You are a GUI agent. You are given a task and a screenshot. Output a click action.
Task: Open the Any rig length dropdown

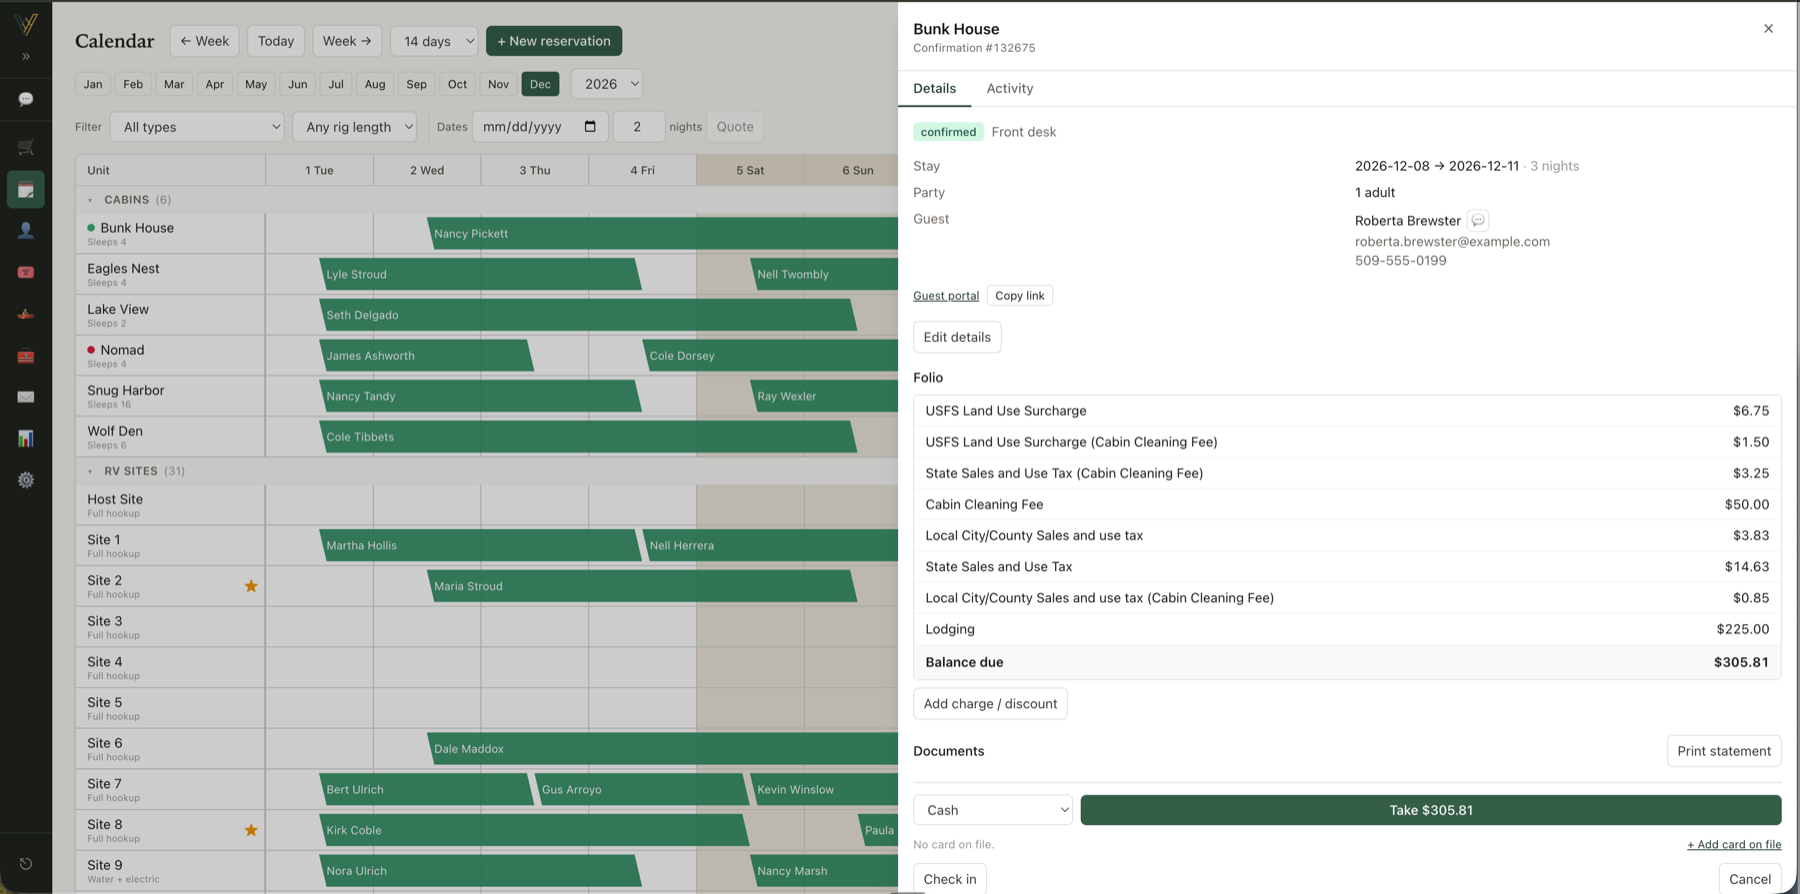[355, 127]
